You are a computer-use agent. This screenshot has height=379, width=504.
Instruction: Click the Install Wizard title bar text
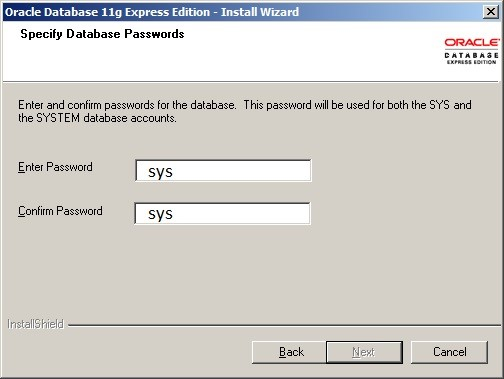click(152, 12)
